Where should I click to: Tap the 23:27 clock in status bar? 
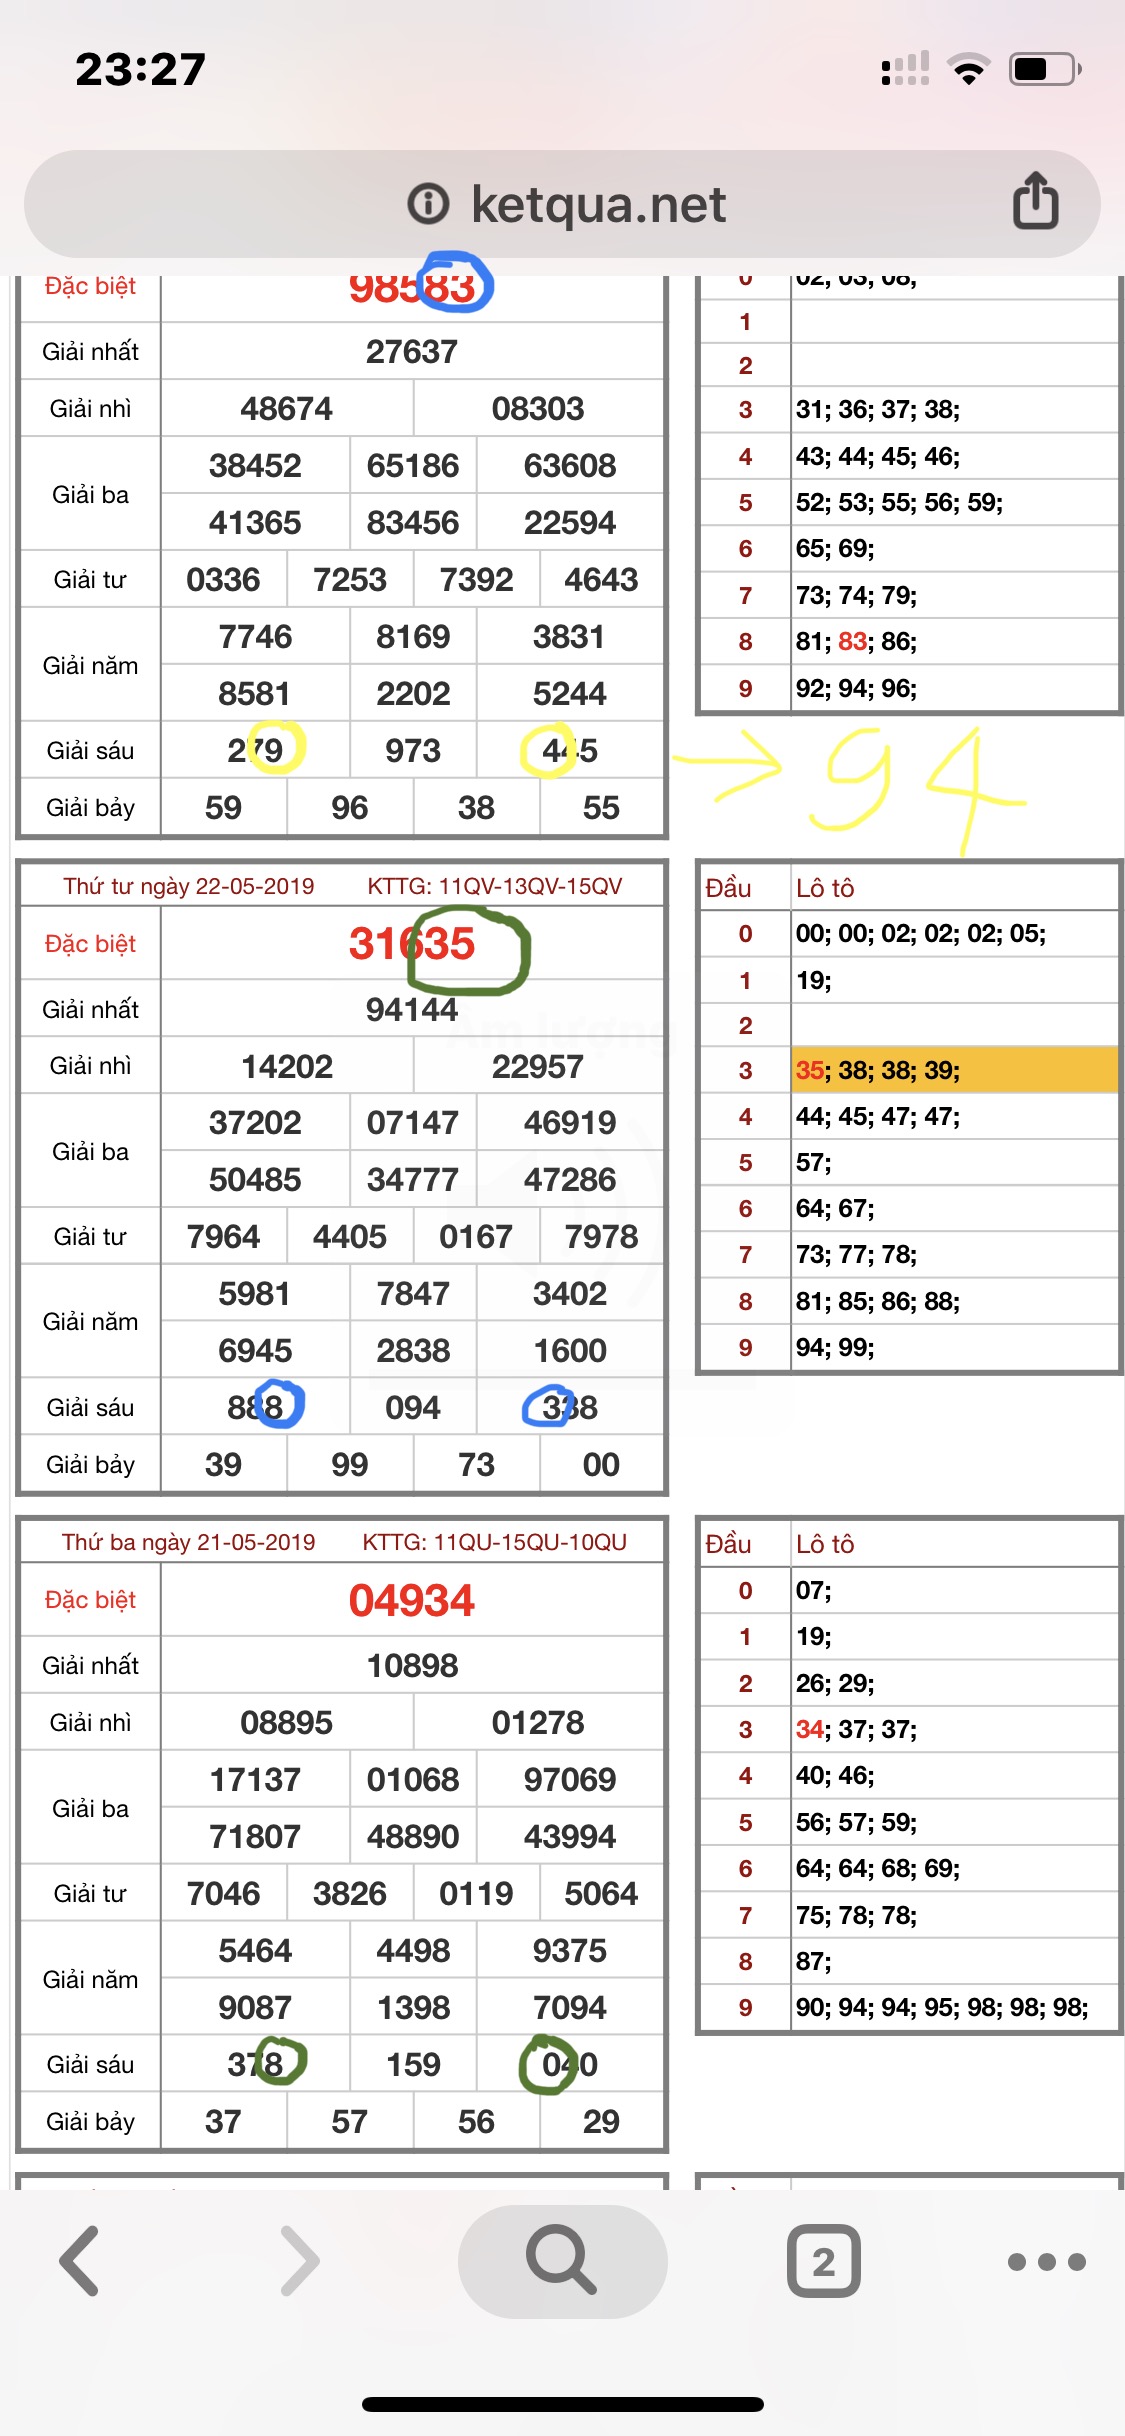coord(141,70)
